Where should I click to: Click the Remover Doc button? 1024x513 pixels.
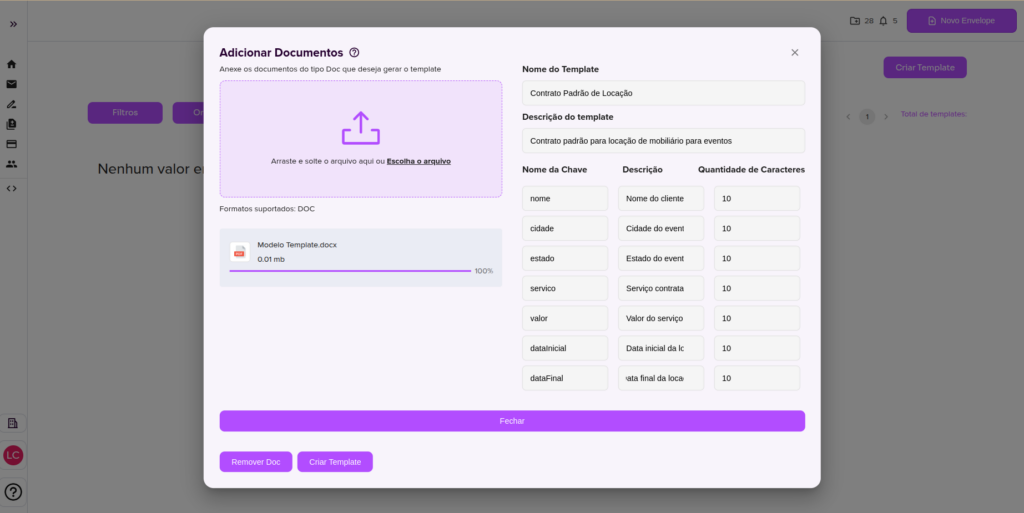(256, 462)
